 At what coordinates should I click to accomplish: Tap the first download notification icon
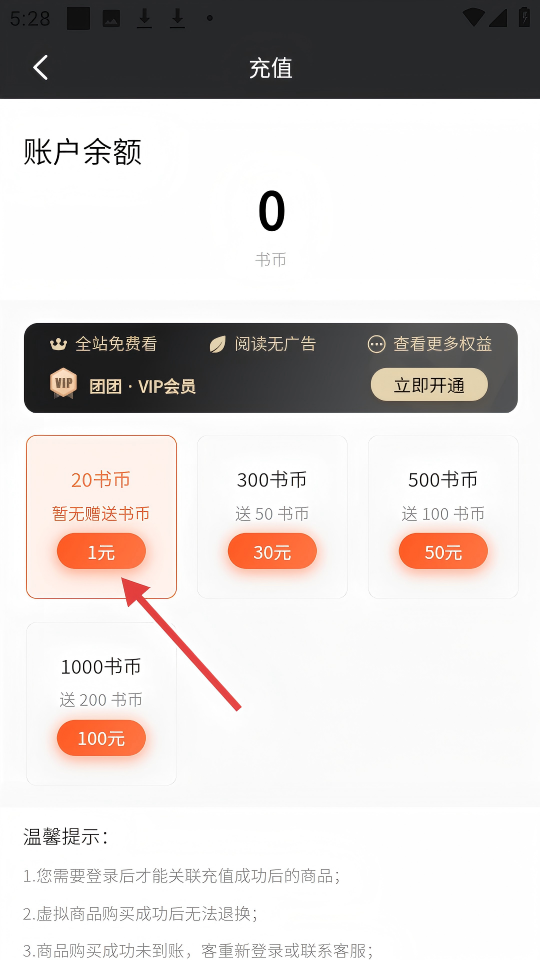point(144,18)
